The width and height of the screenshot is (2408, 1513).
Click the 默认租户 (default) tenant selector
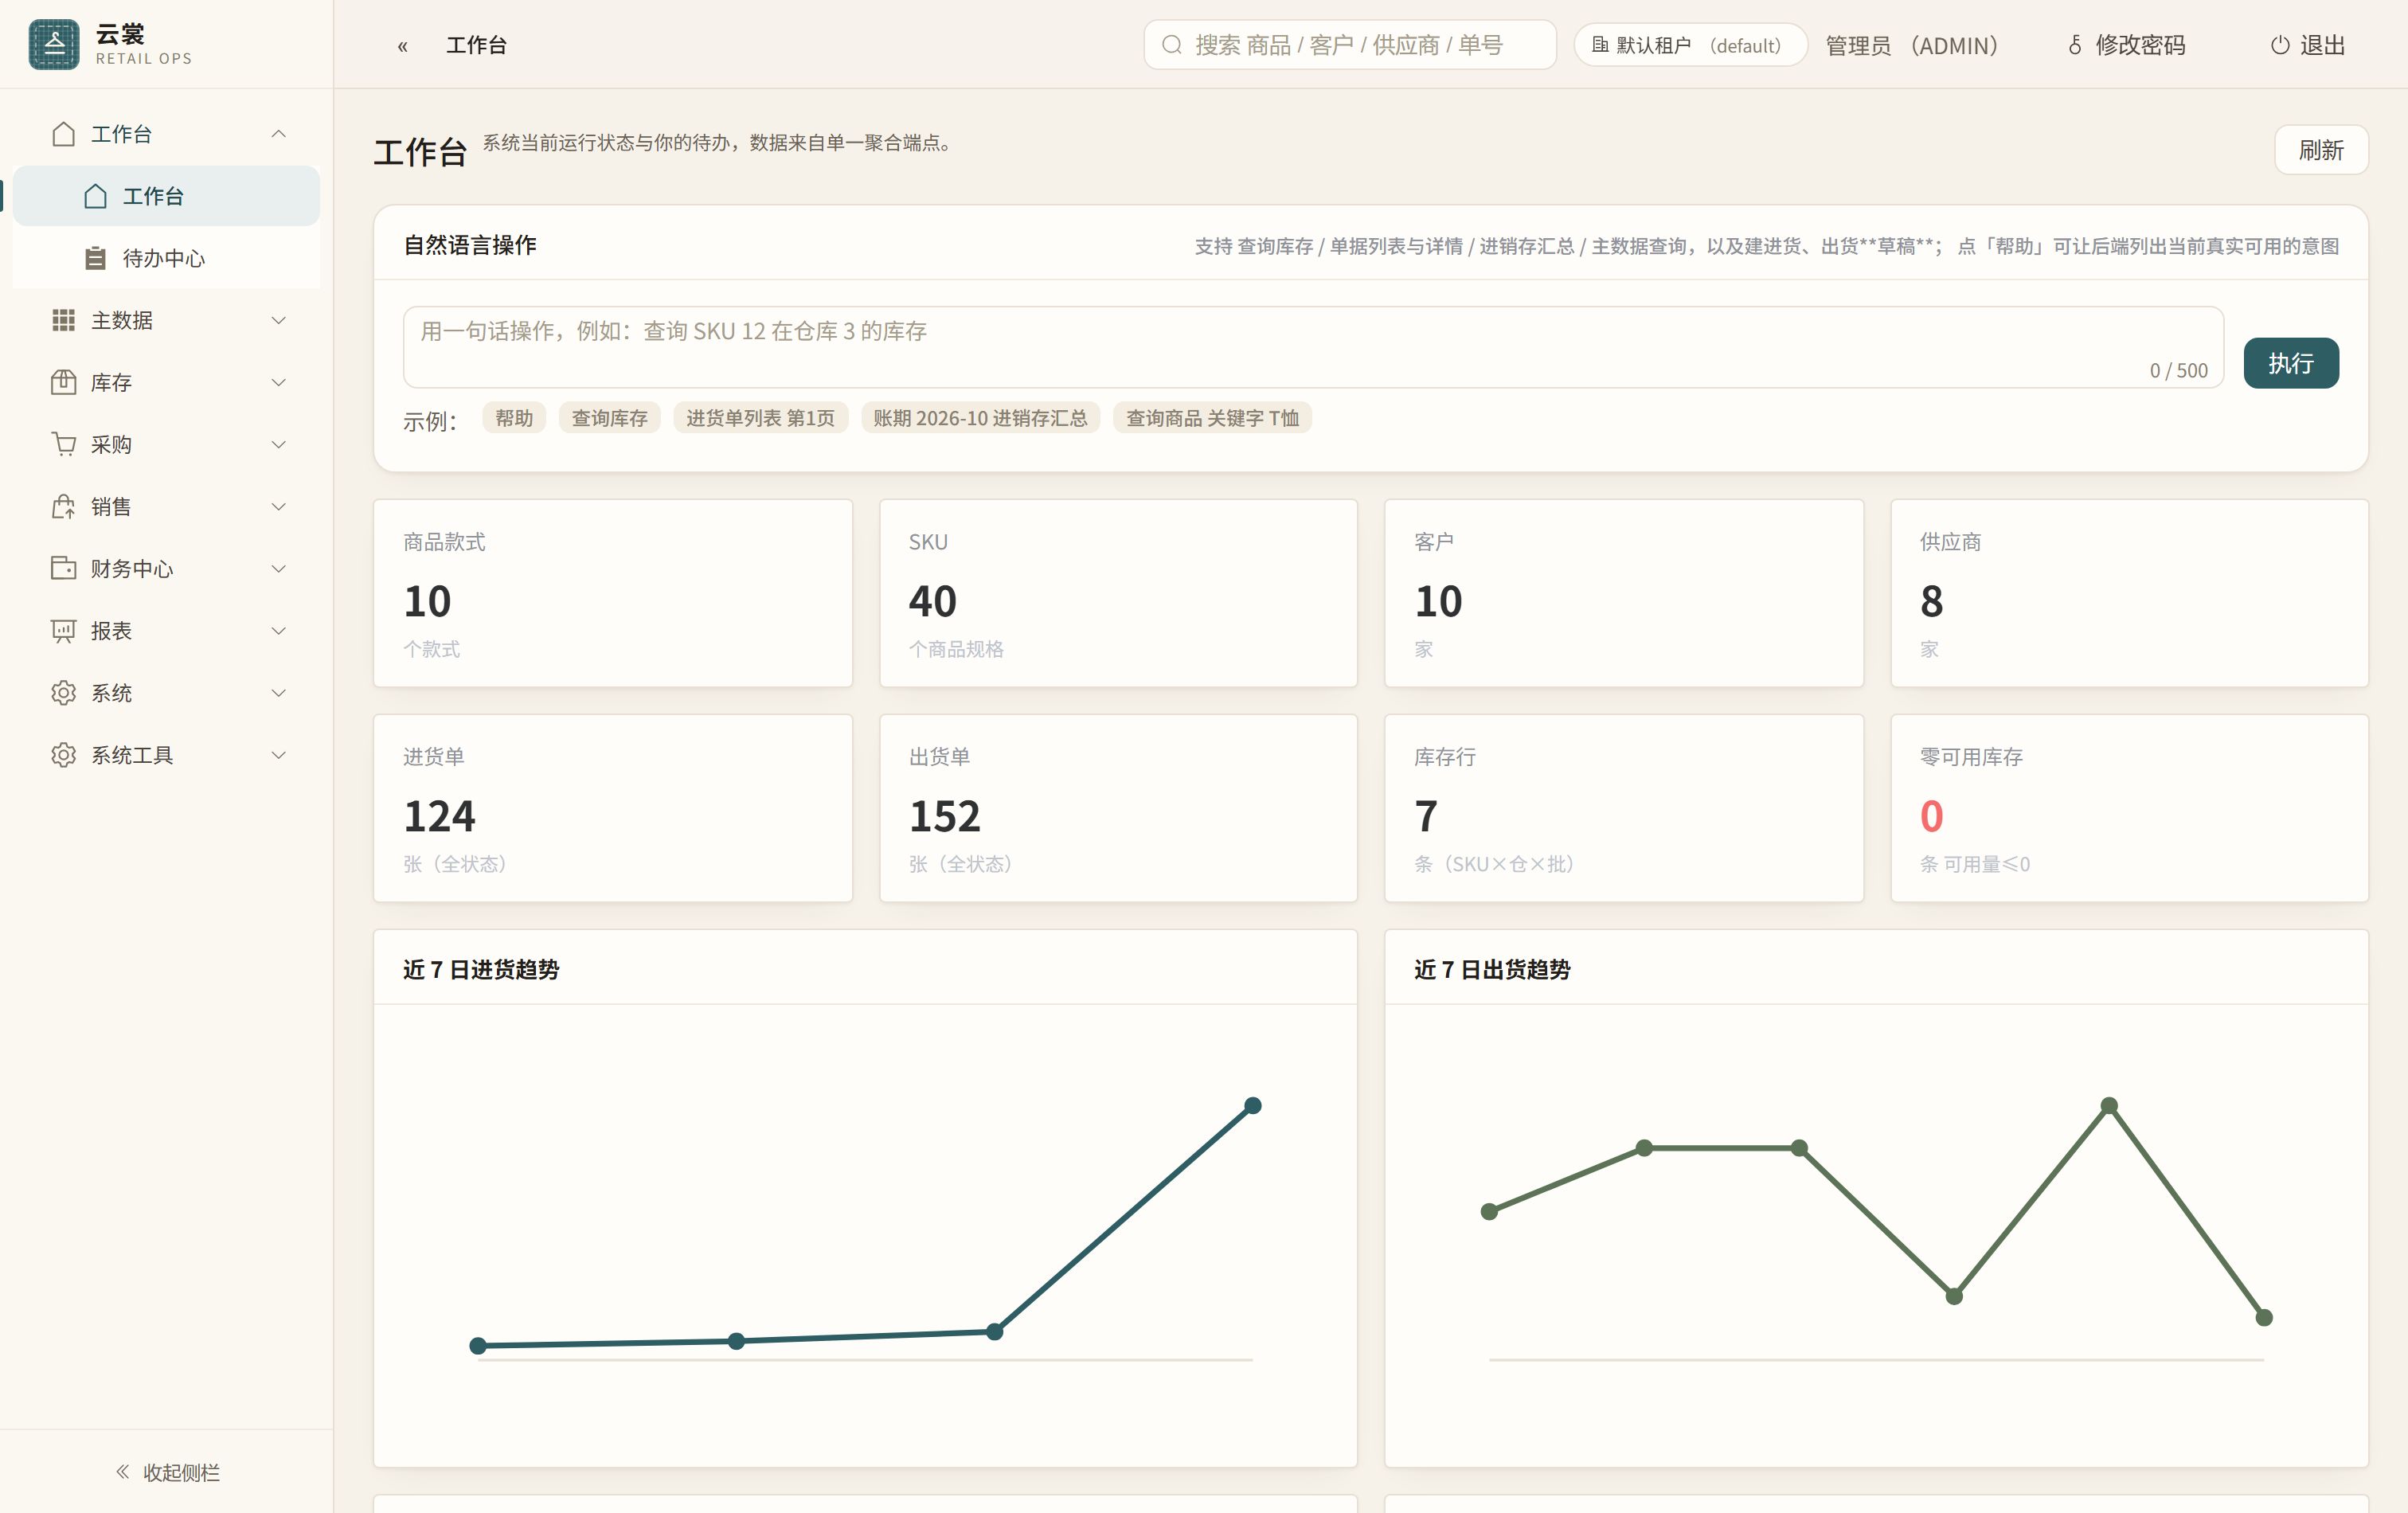click(1690, 45)
